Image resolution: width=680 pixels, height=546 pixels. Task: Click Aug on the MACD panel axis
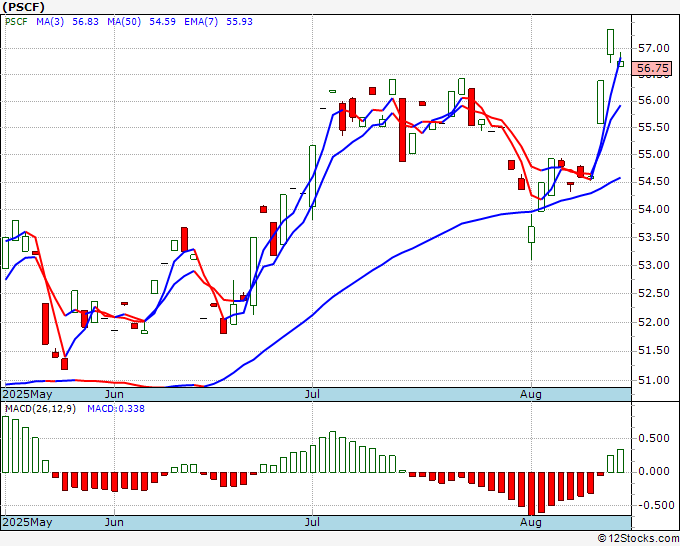point(531,522)
